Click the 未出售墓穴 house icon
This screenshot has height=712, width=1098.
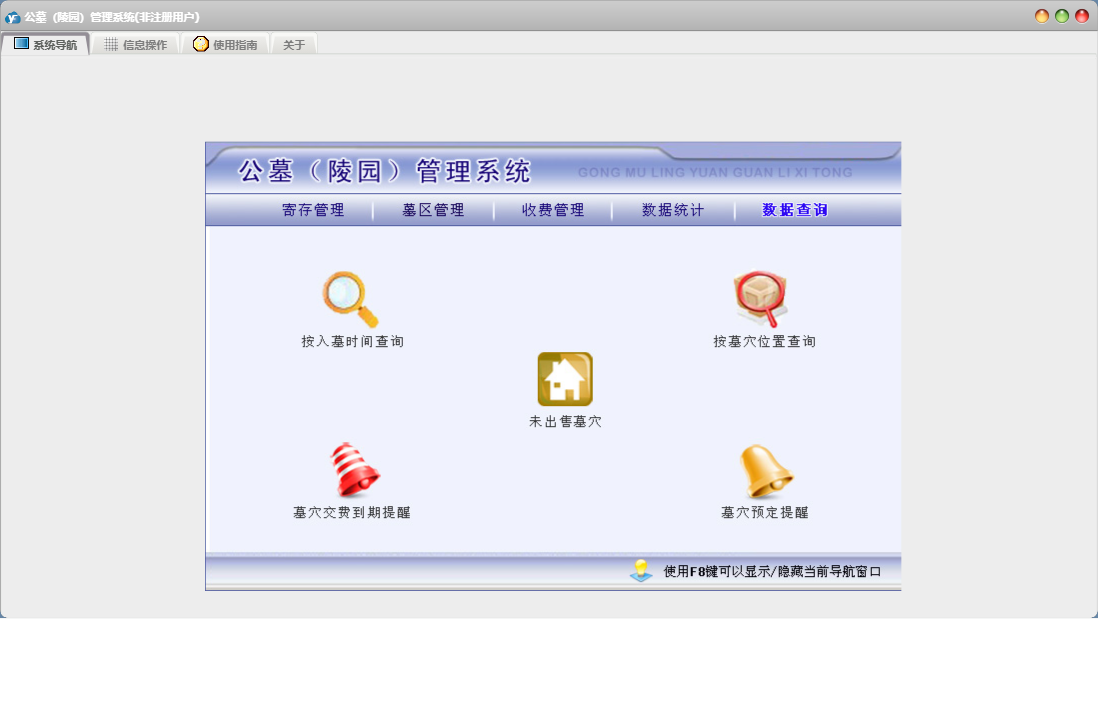point(565,379)
